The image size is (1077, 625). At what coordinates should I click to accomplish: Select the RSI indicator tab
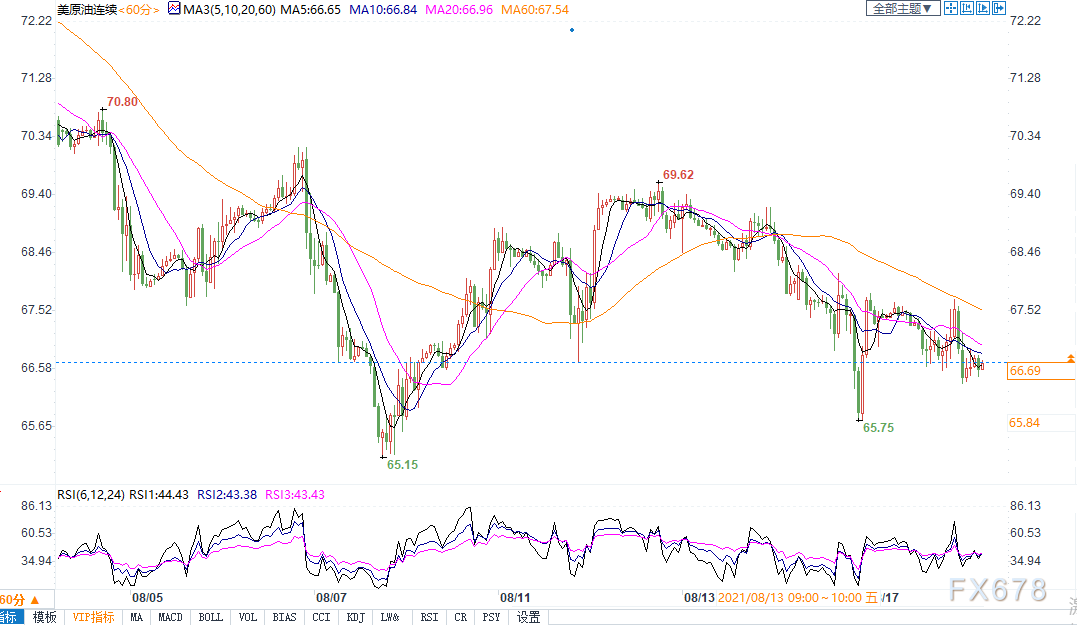[x=429, y=617]
